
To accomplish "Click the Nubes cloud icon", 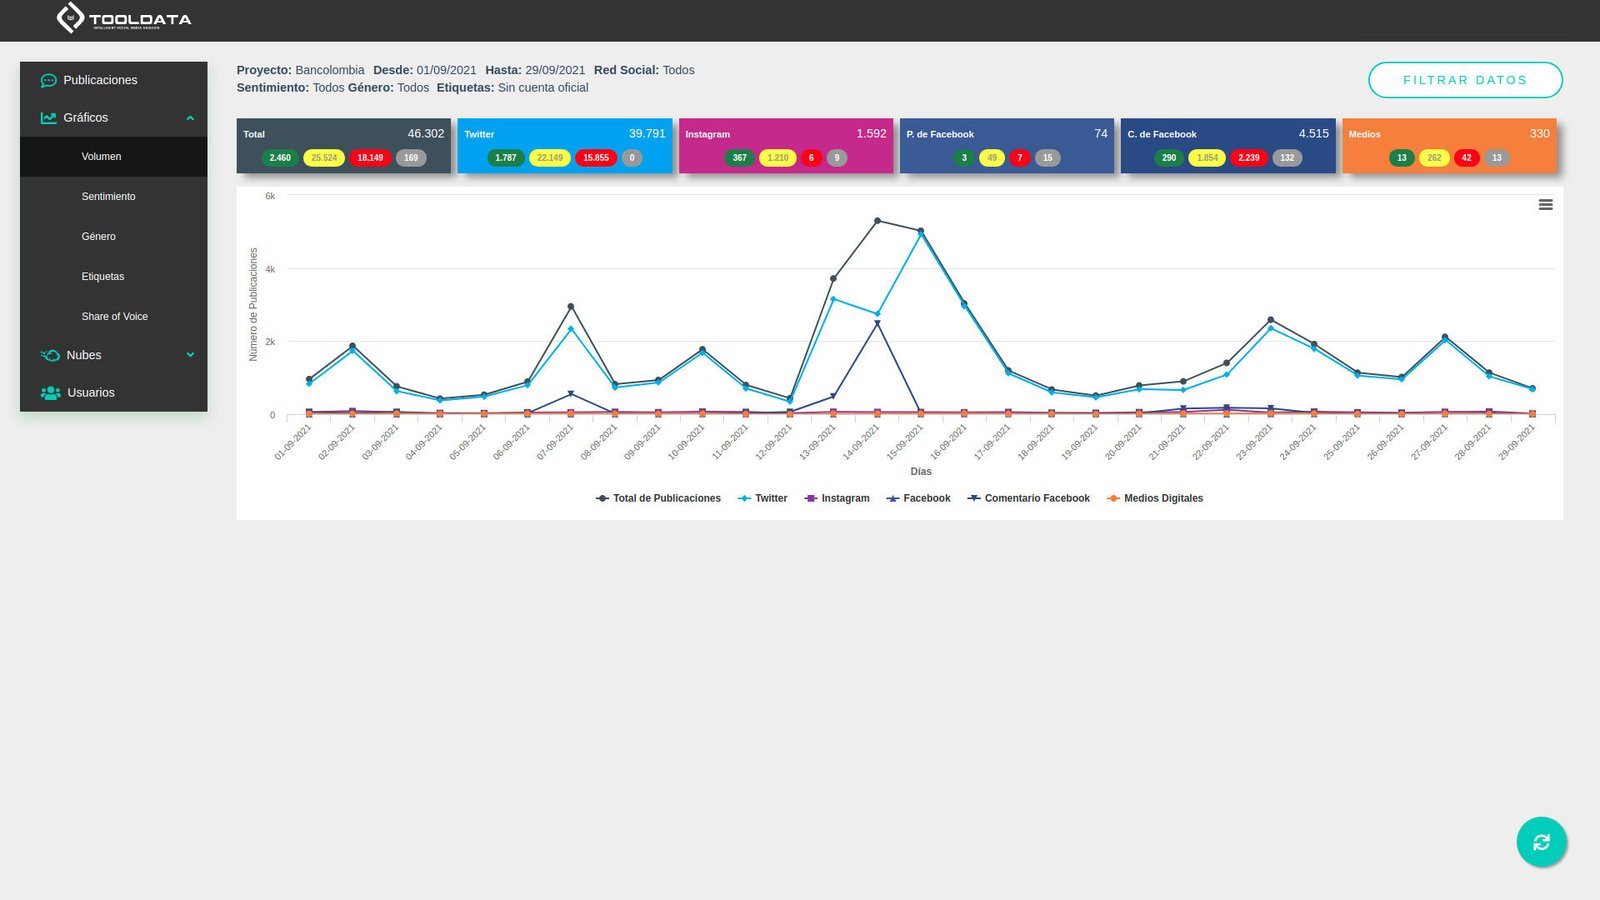I will (50, 355).
